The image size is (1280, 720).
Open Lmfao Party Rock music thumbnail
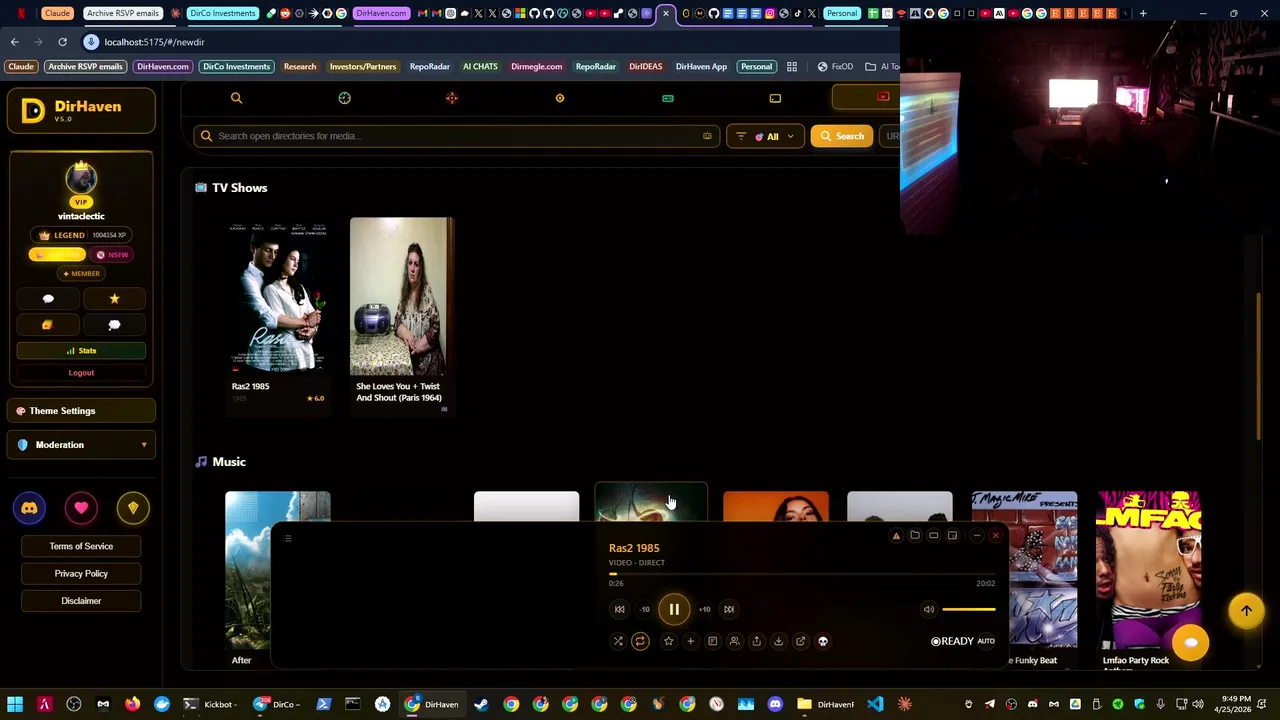click(1148, 570)
